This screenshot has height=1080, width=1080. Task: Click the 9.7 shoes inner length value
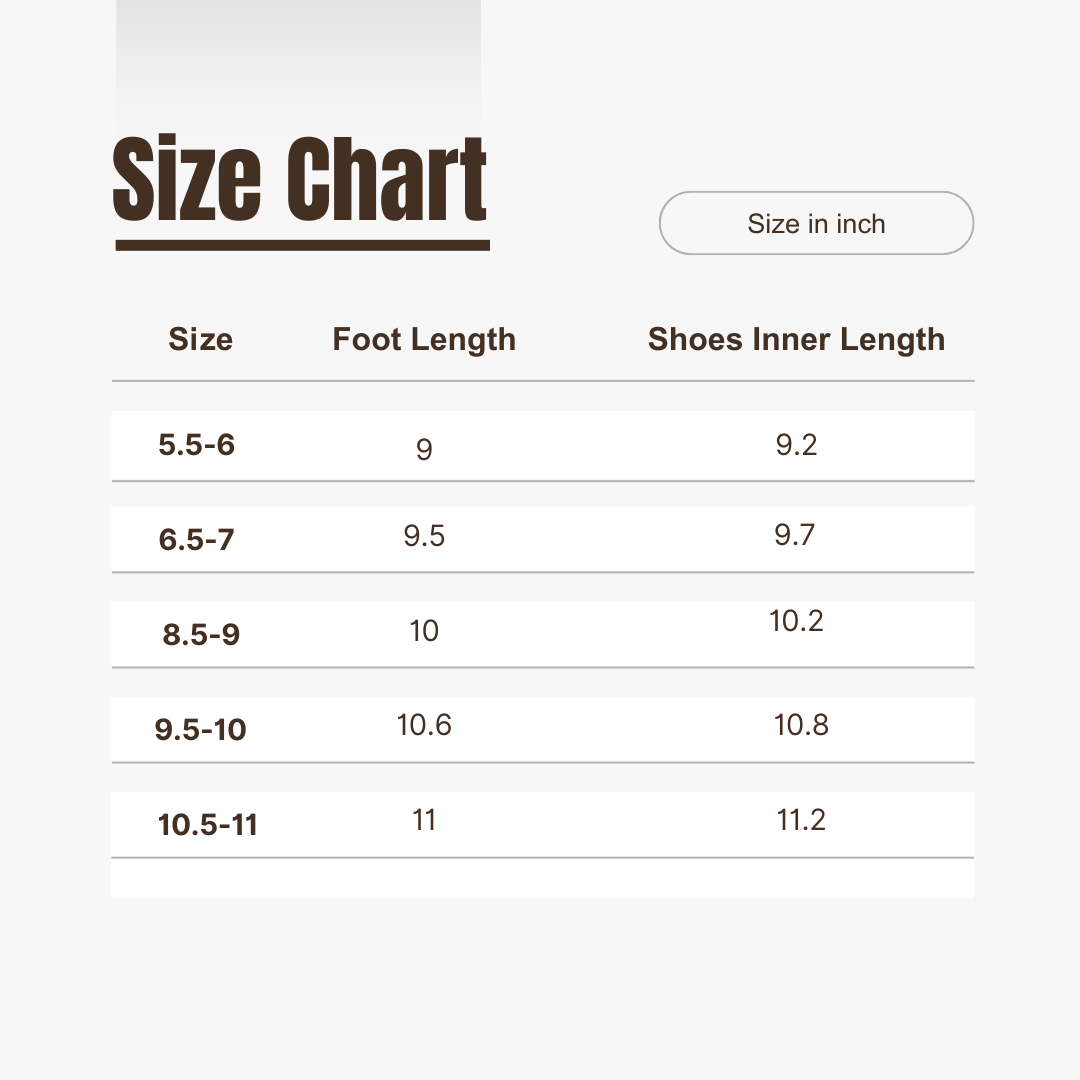click(795, 535)
